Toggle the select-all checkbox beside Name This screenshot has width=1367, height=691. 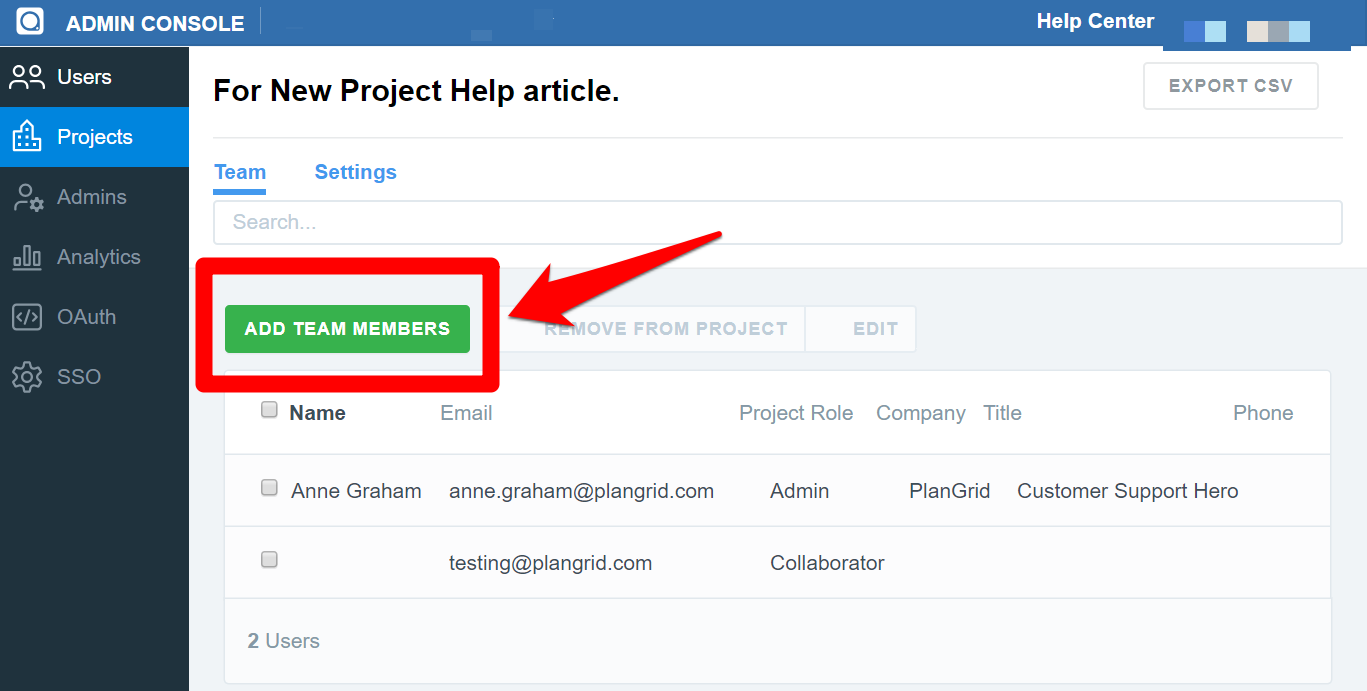click(x=269, y=409)
